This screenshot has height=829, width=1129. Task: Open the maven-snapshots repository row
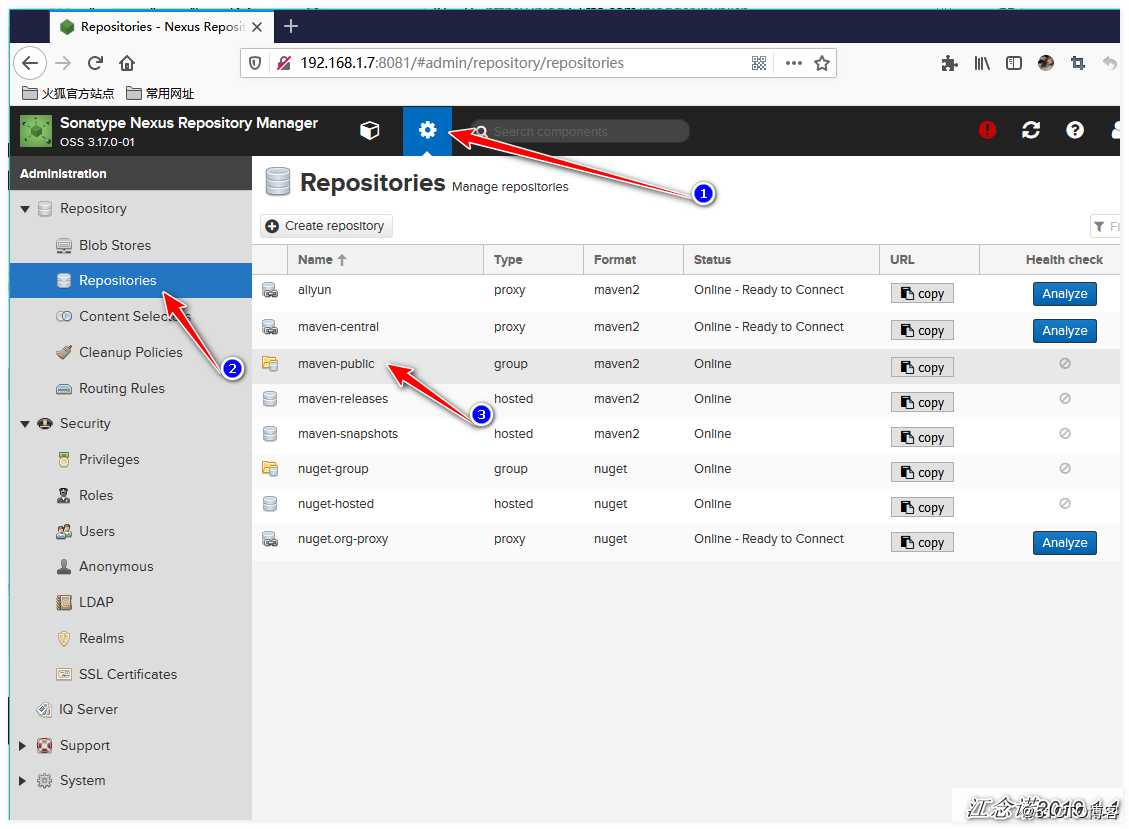coord(685,434)
